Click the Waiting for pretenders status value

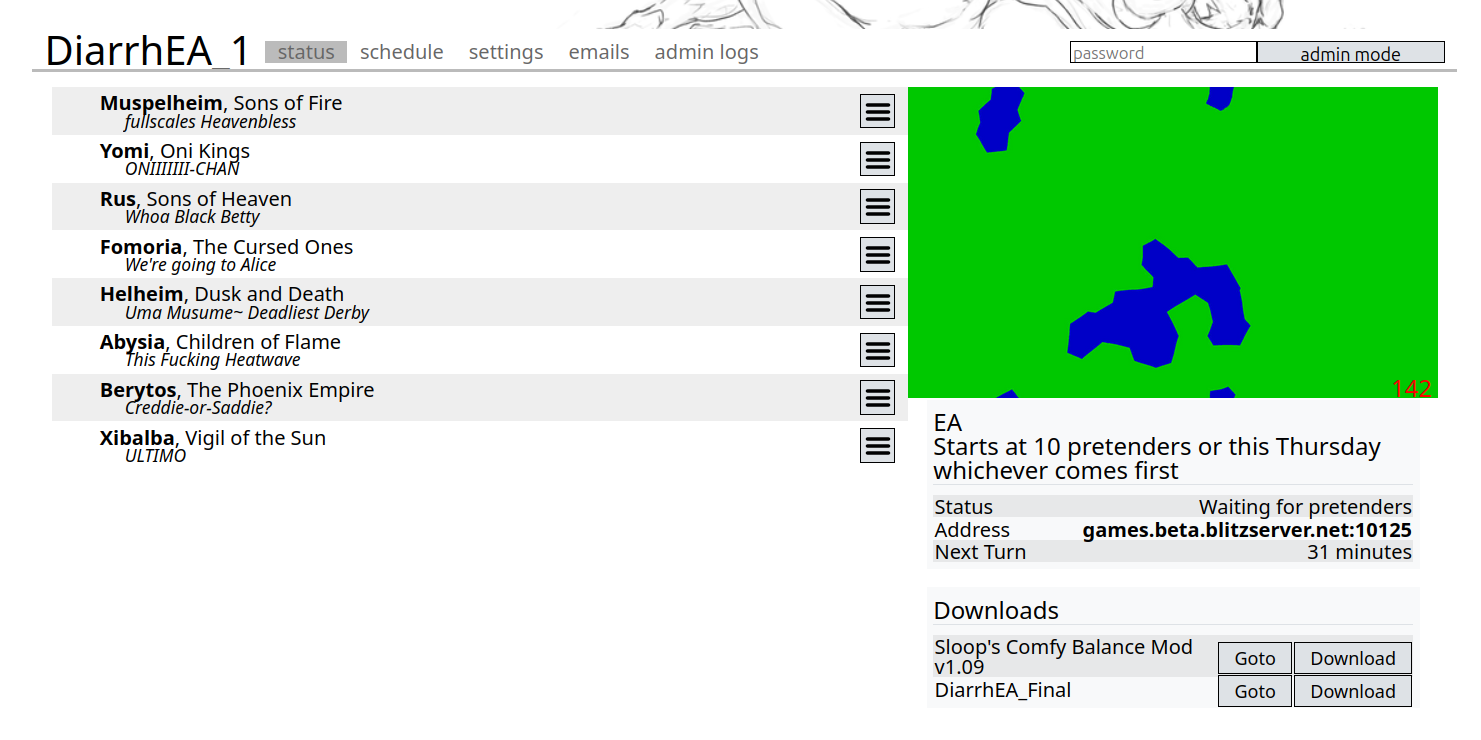(x=1305, y=507)
